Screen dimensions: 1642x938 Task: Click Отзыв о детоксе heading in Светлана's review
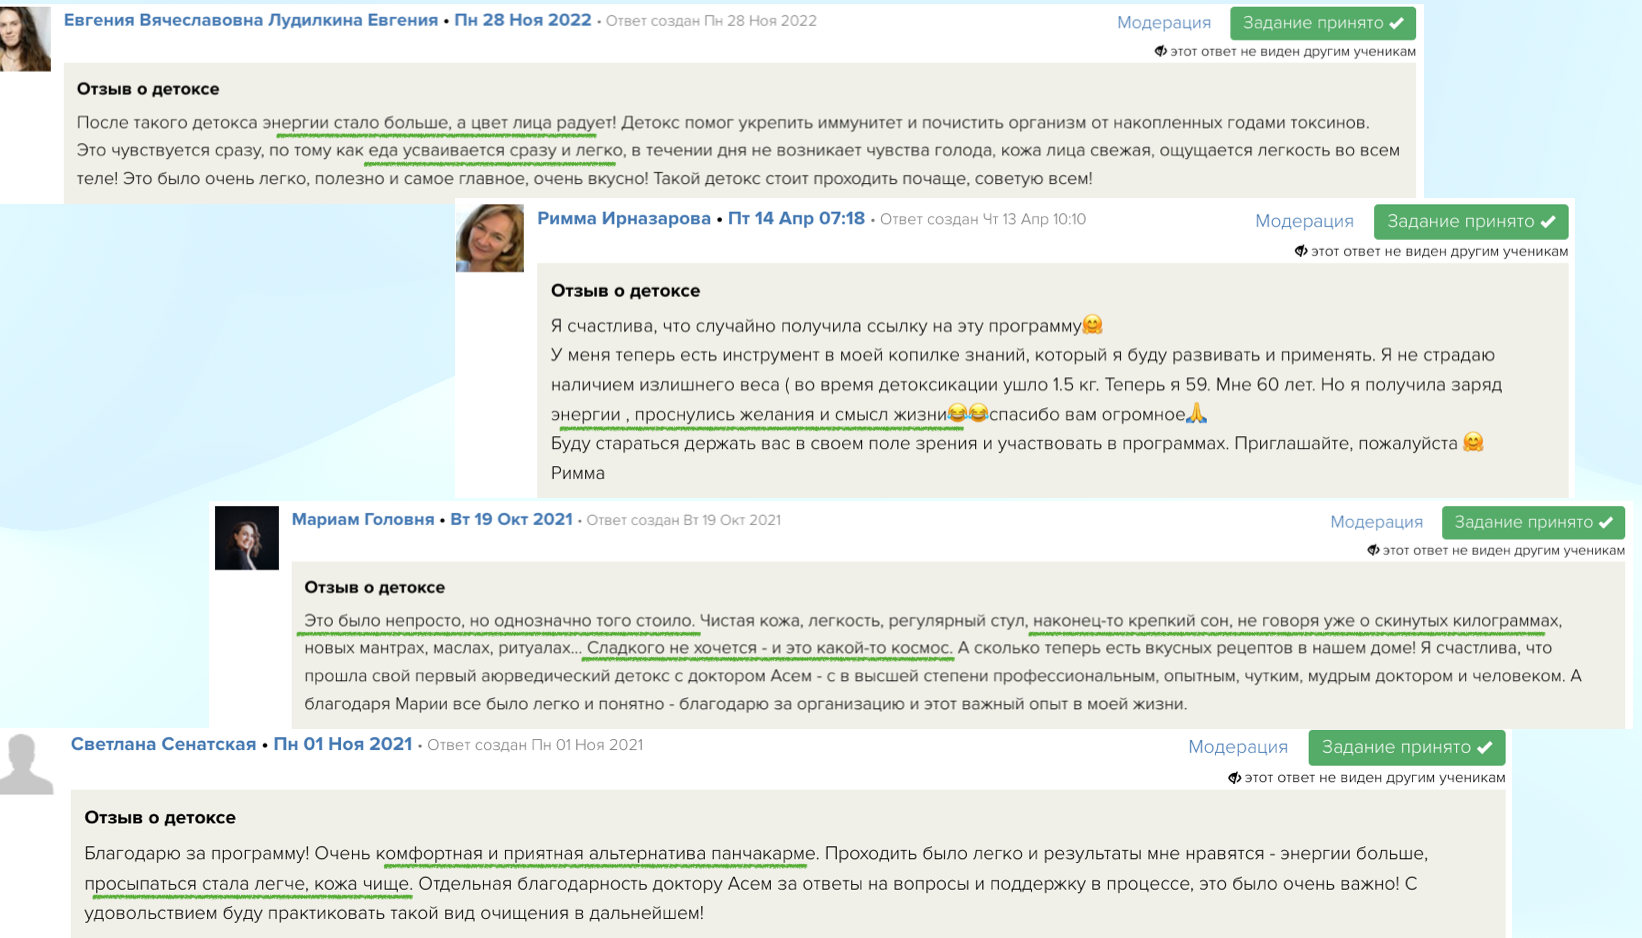(x=160, y=817)
